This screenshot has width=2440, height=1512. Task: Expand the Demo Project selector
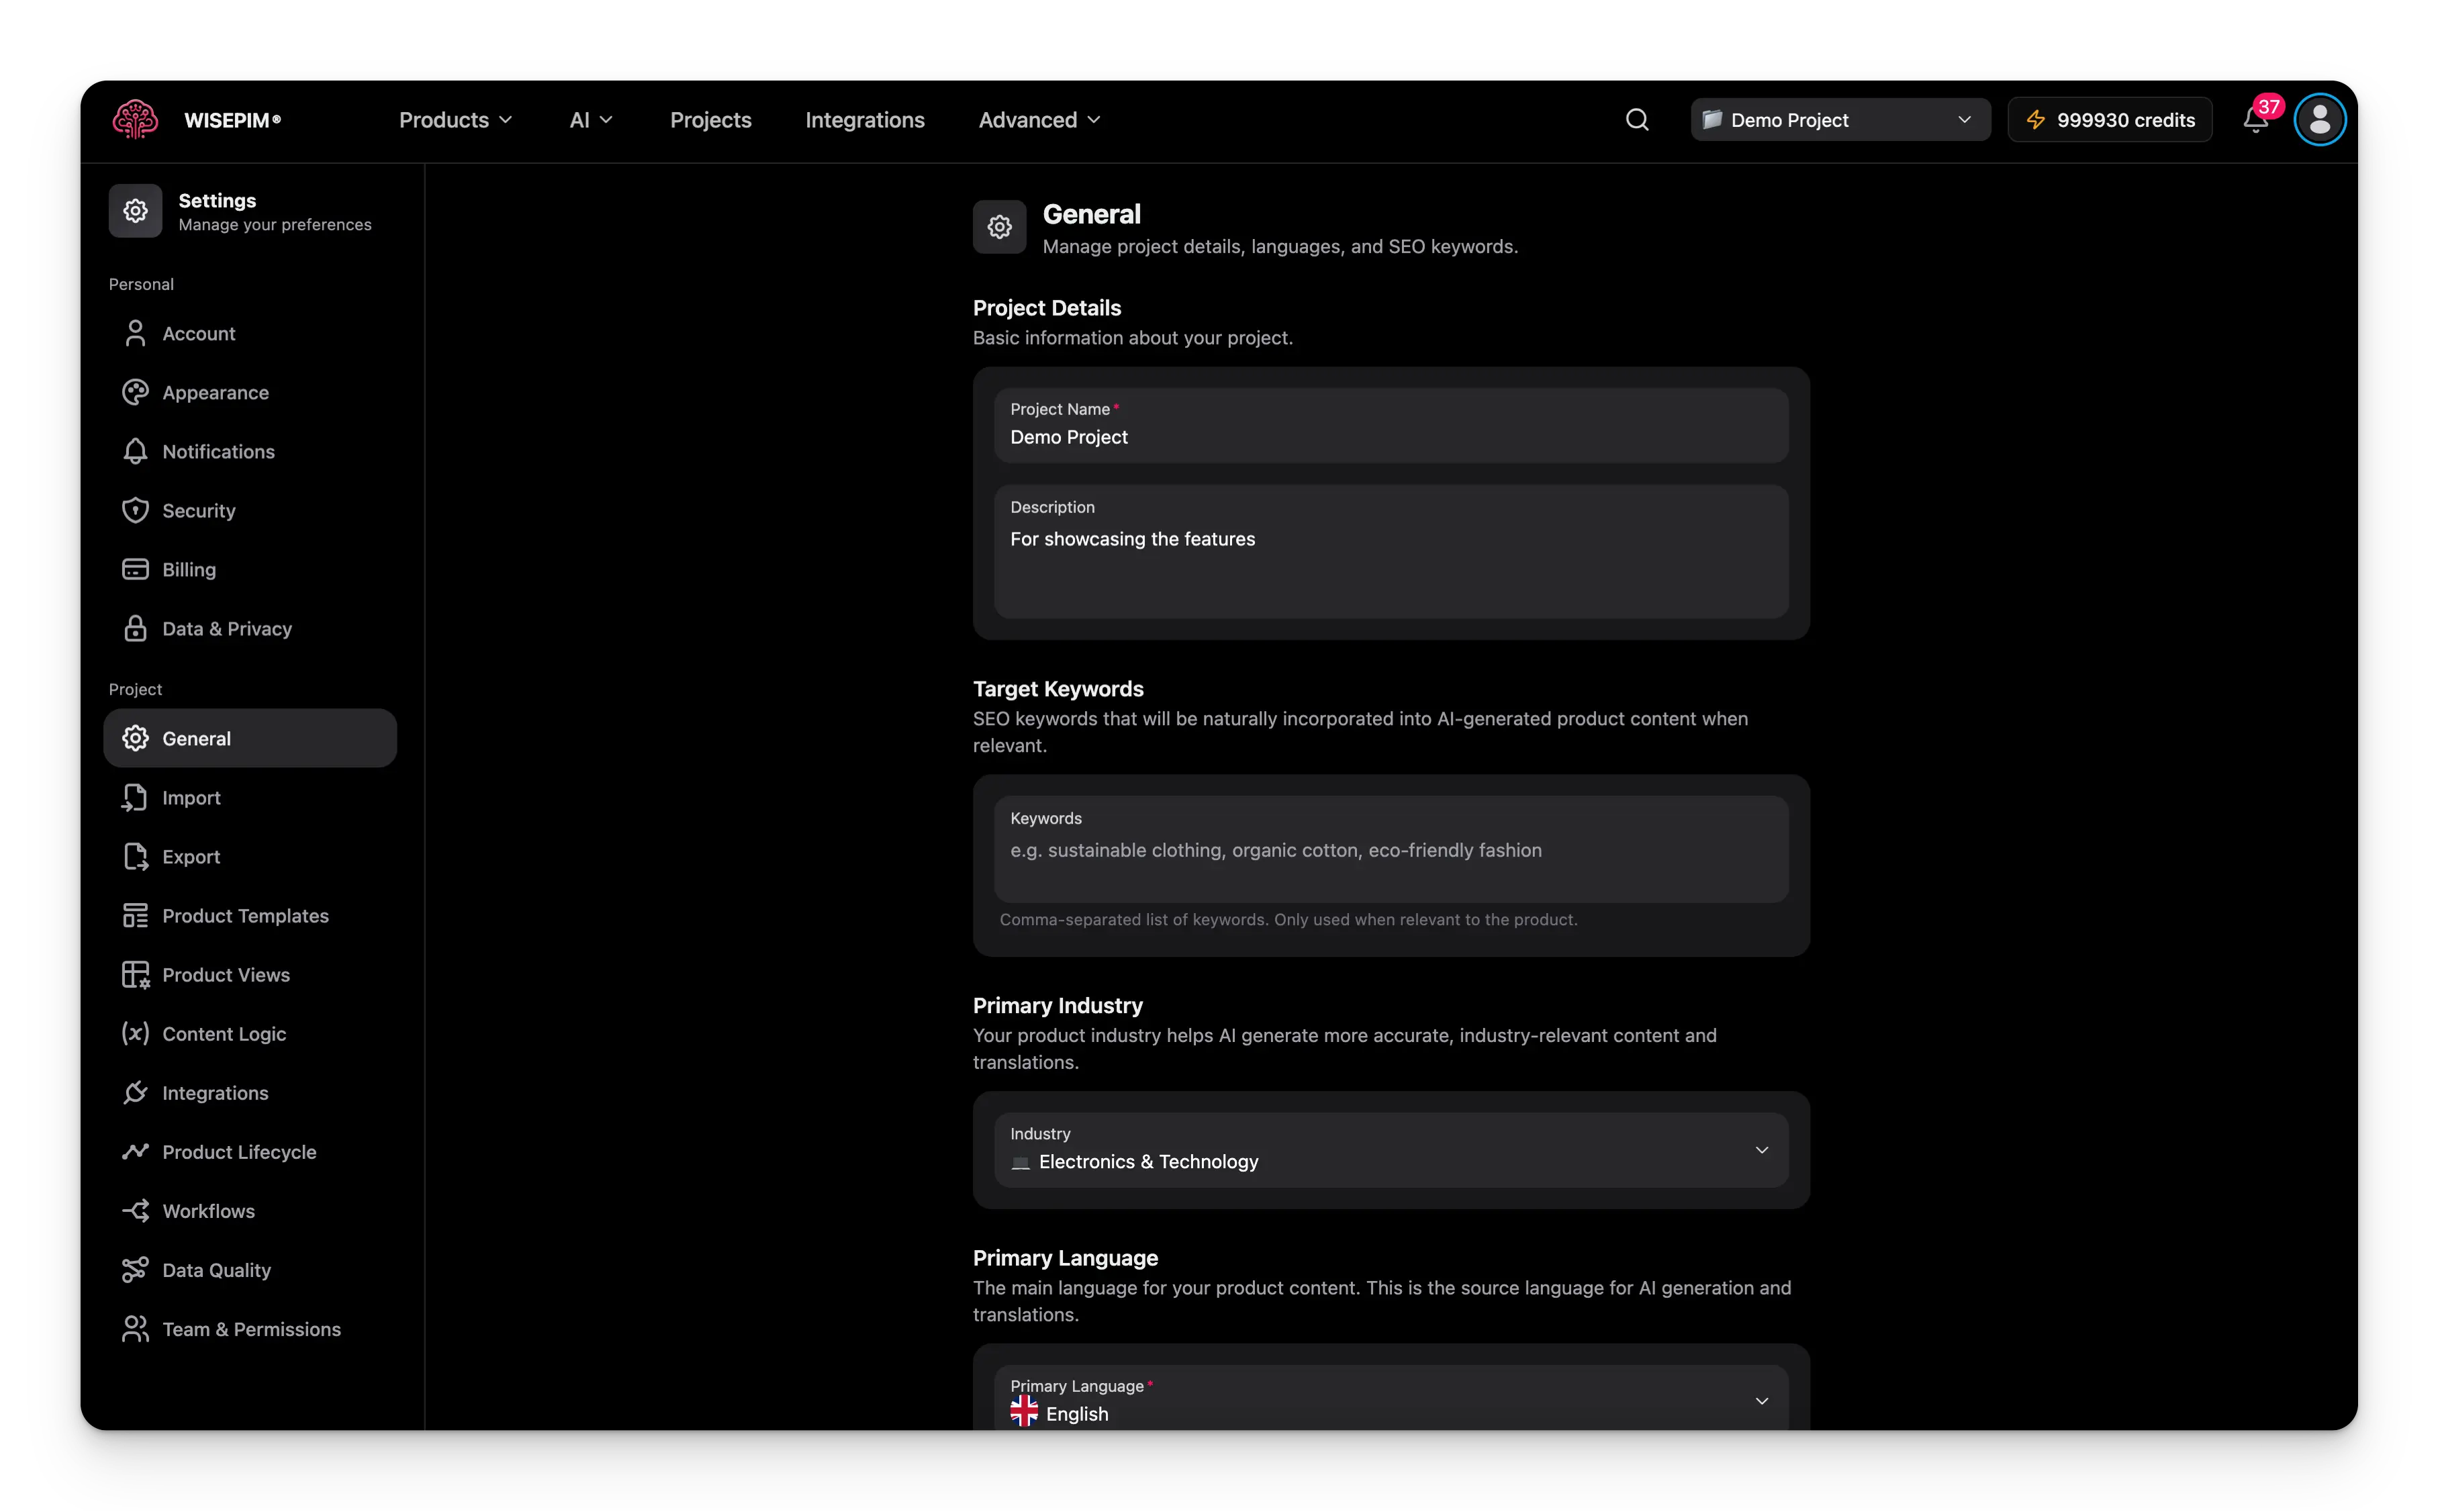[1838, 119]
